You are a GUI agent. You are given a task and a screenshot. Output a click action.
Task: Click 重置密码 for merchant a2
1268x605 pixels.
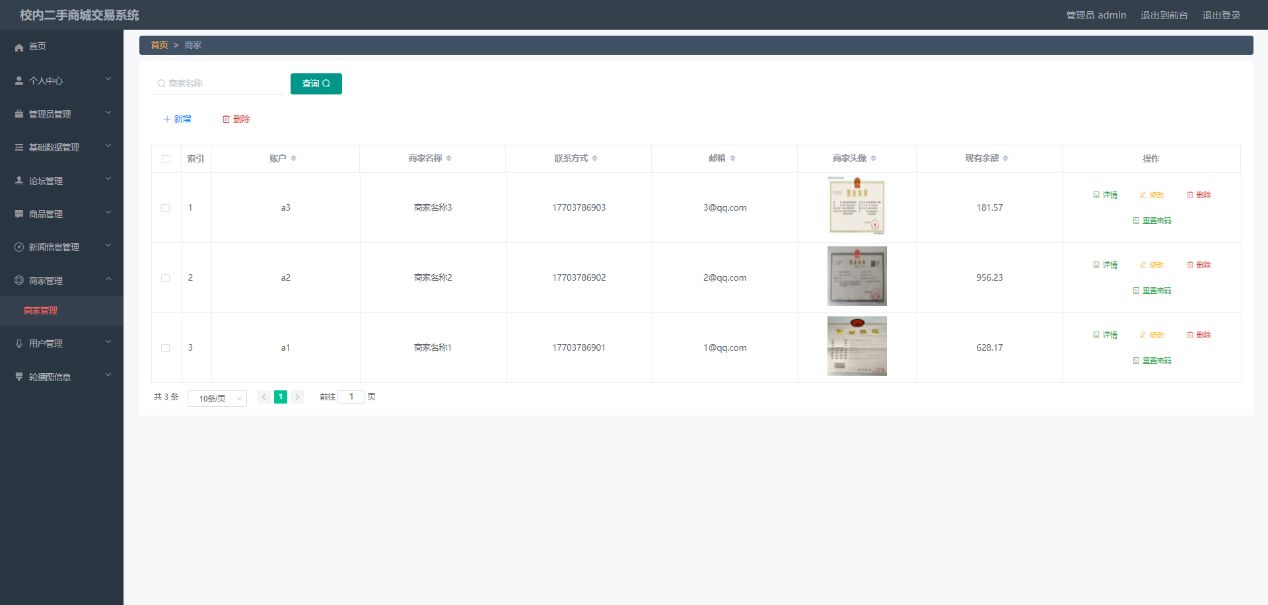tap(1151, 290)
